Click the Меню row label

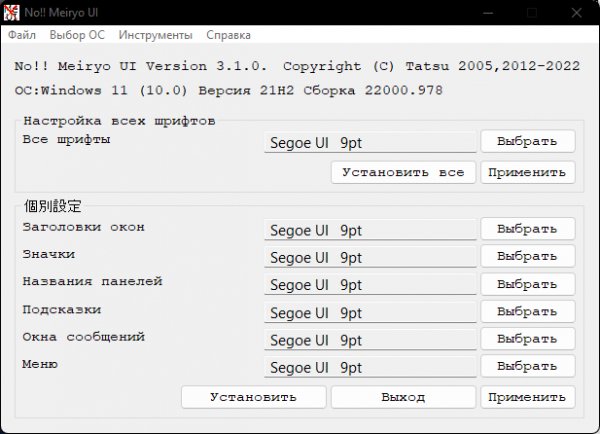(40, 364)
